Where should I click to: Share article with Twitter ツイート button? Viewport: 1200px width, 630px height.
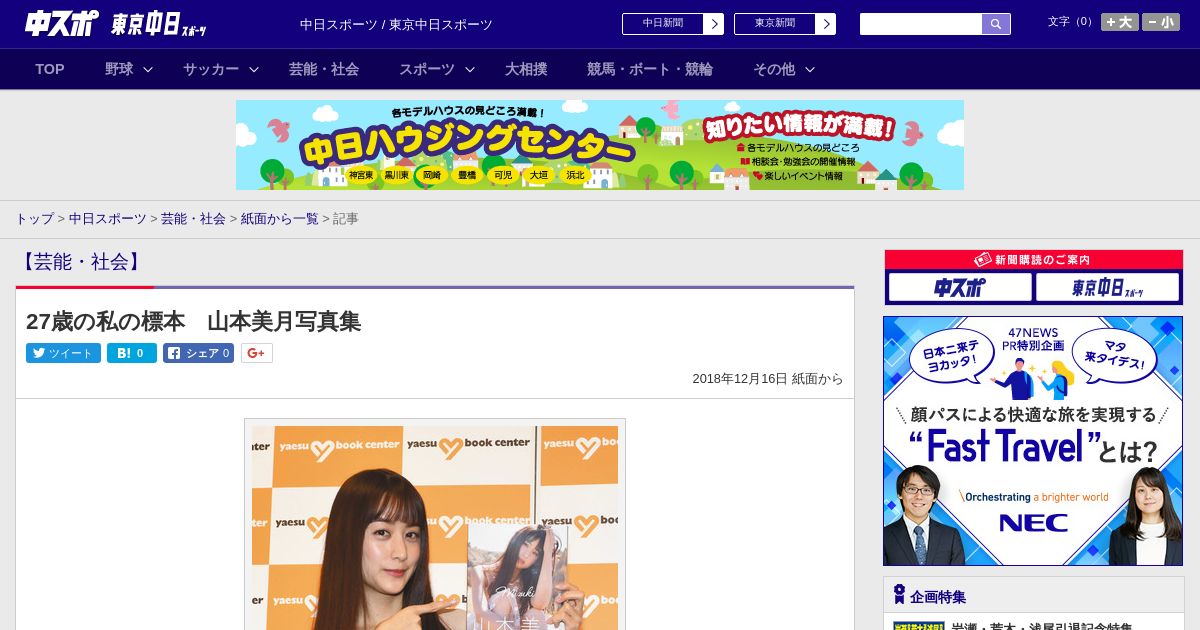point(63,353)
